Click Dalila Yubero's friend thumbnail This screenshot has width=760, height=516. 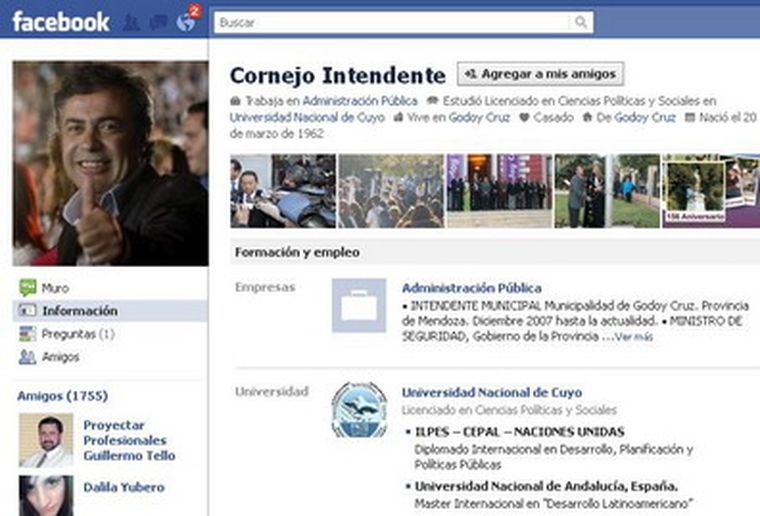[x=46, y=496]
